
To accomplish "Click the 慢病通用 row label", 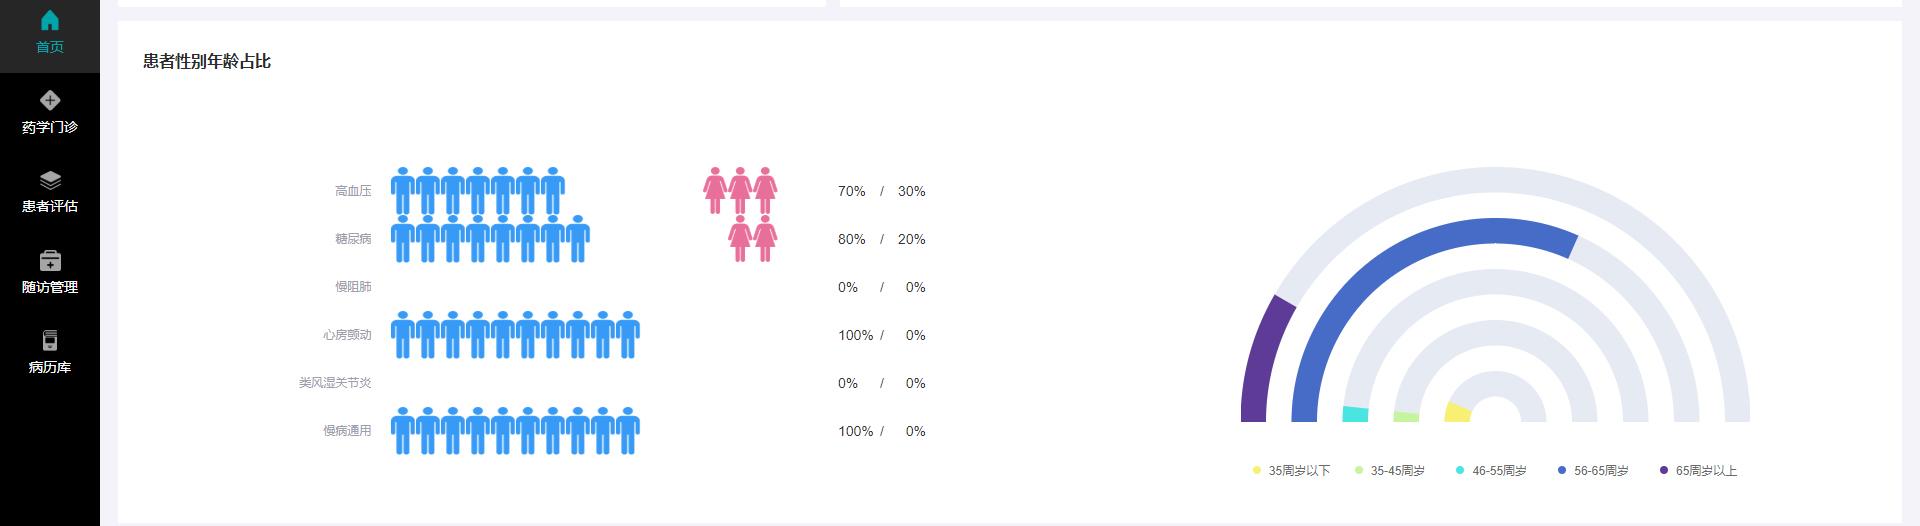I will click(347, 431).
